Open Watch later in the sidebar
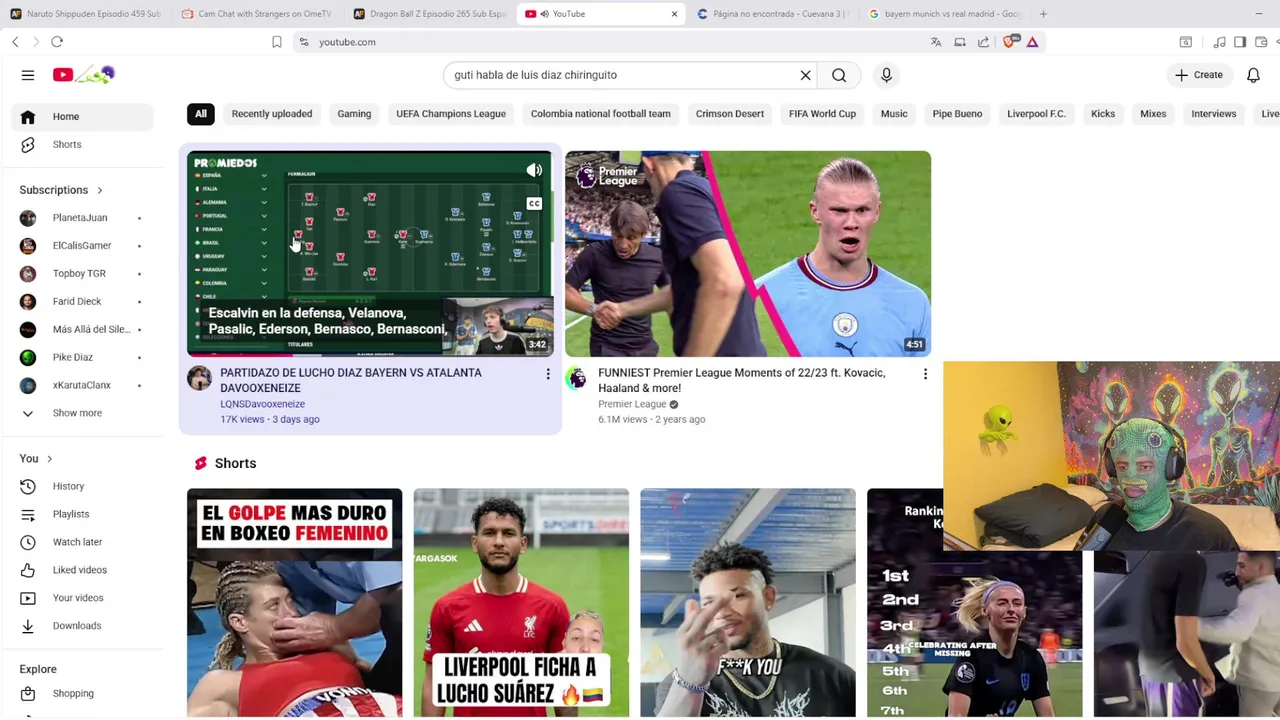This screenshot has height=720, width=1280. pyautogui.click(x=84, y=542)
